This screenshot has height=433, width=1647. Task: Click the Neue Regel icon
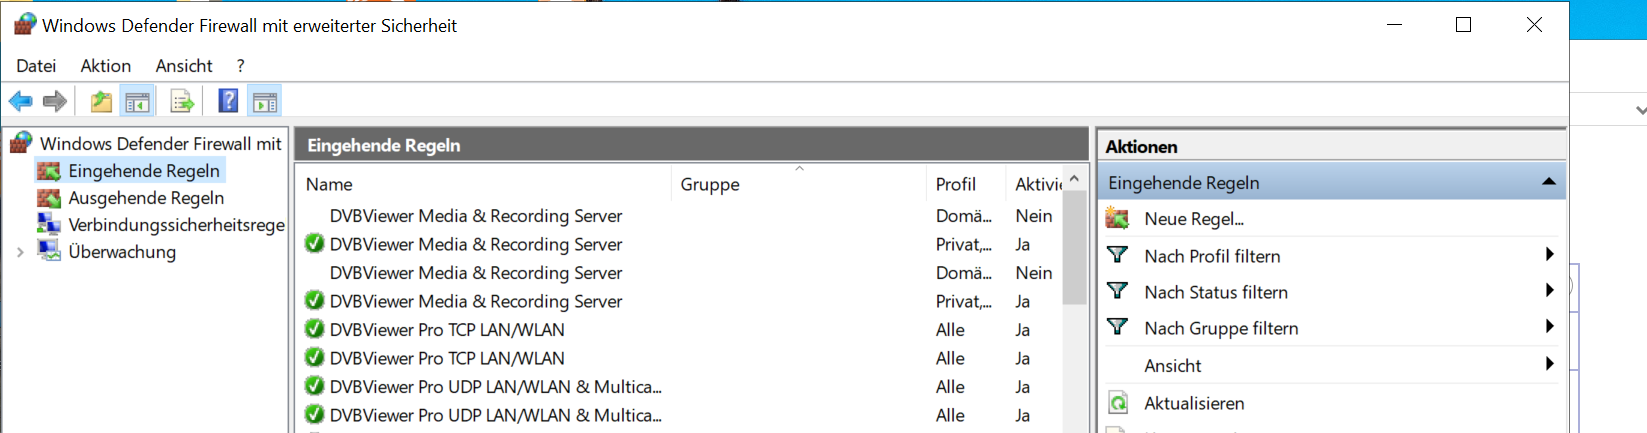click(1118, 219)
